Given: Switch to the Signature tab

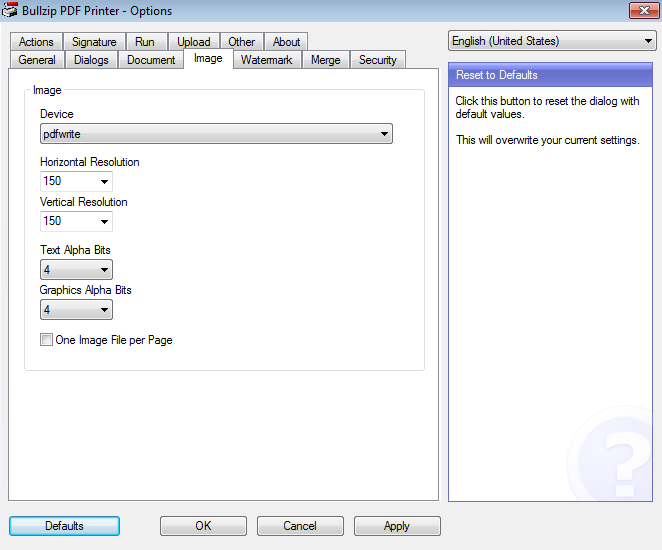Looking at the screenshot, I should click(x=94, y=42).
